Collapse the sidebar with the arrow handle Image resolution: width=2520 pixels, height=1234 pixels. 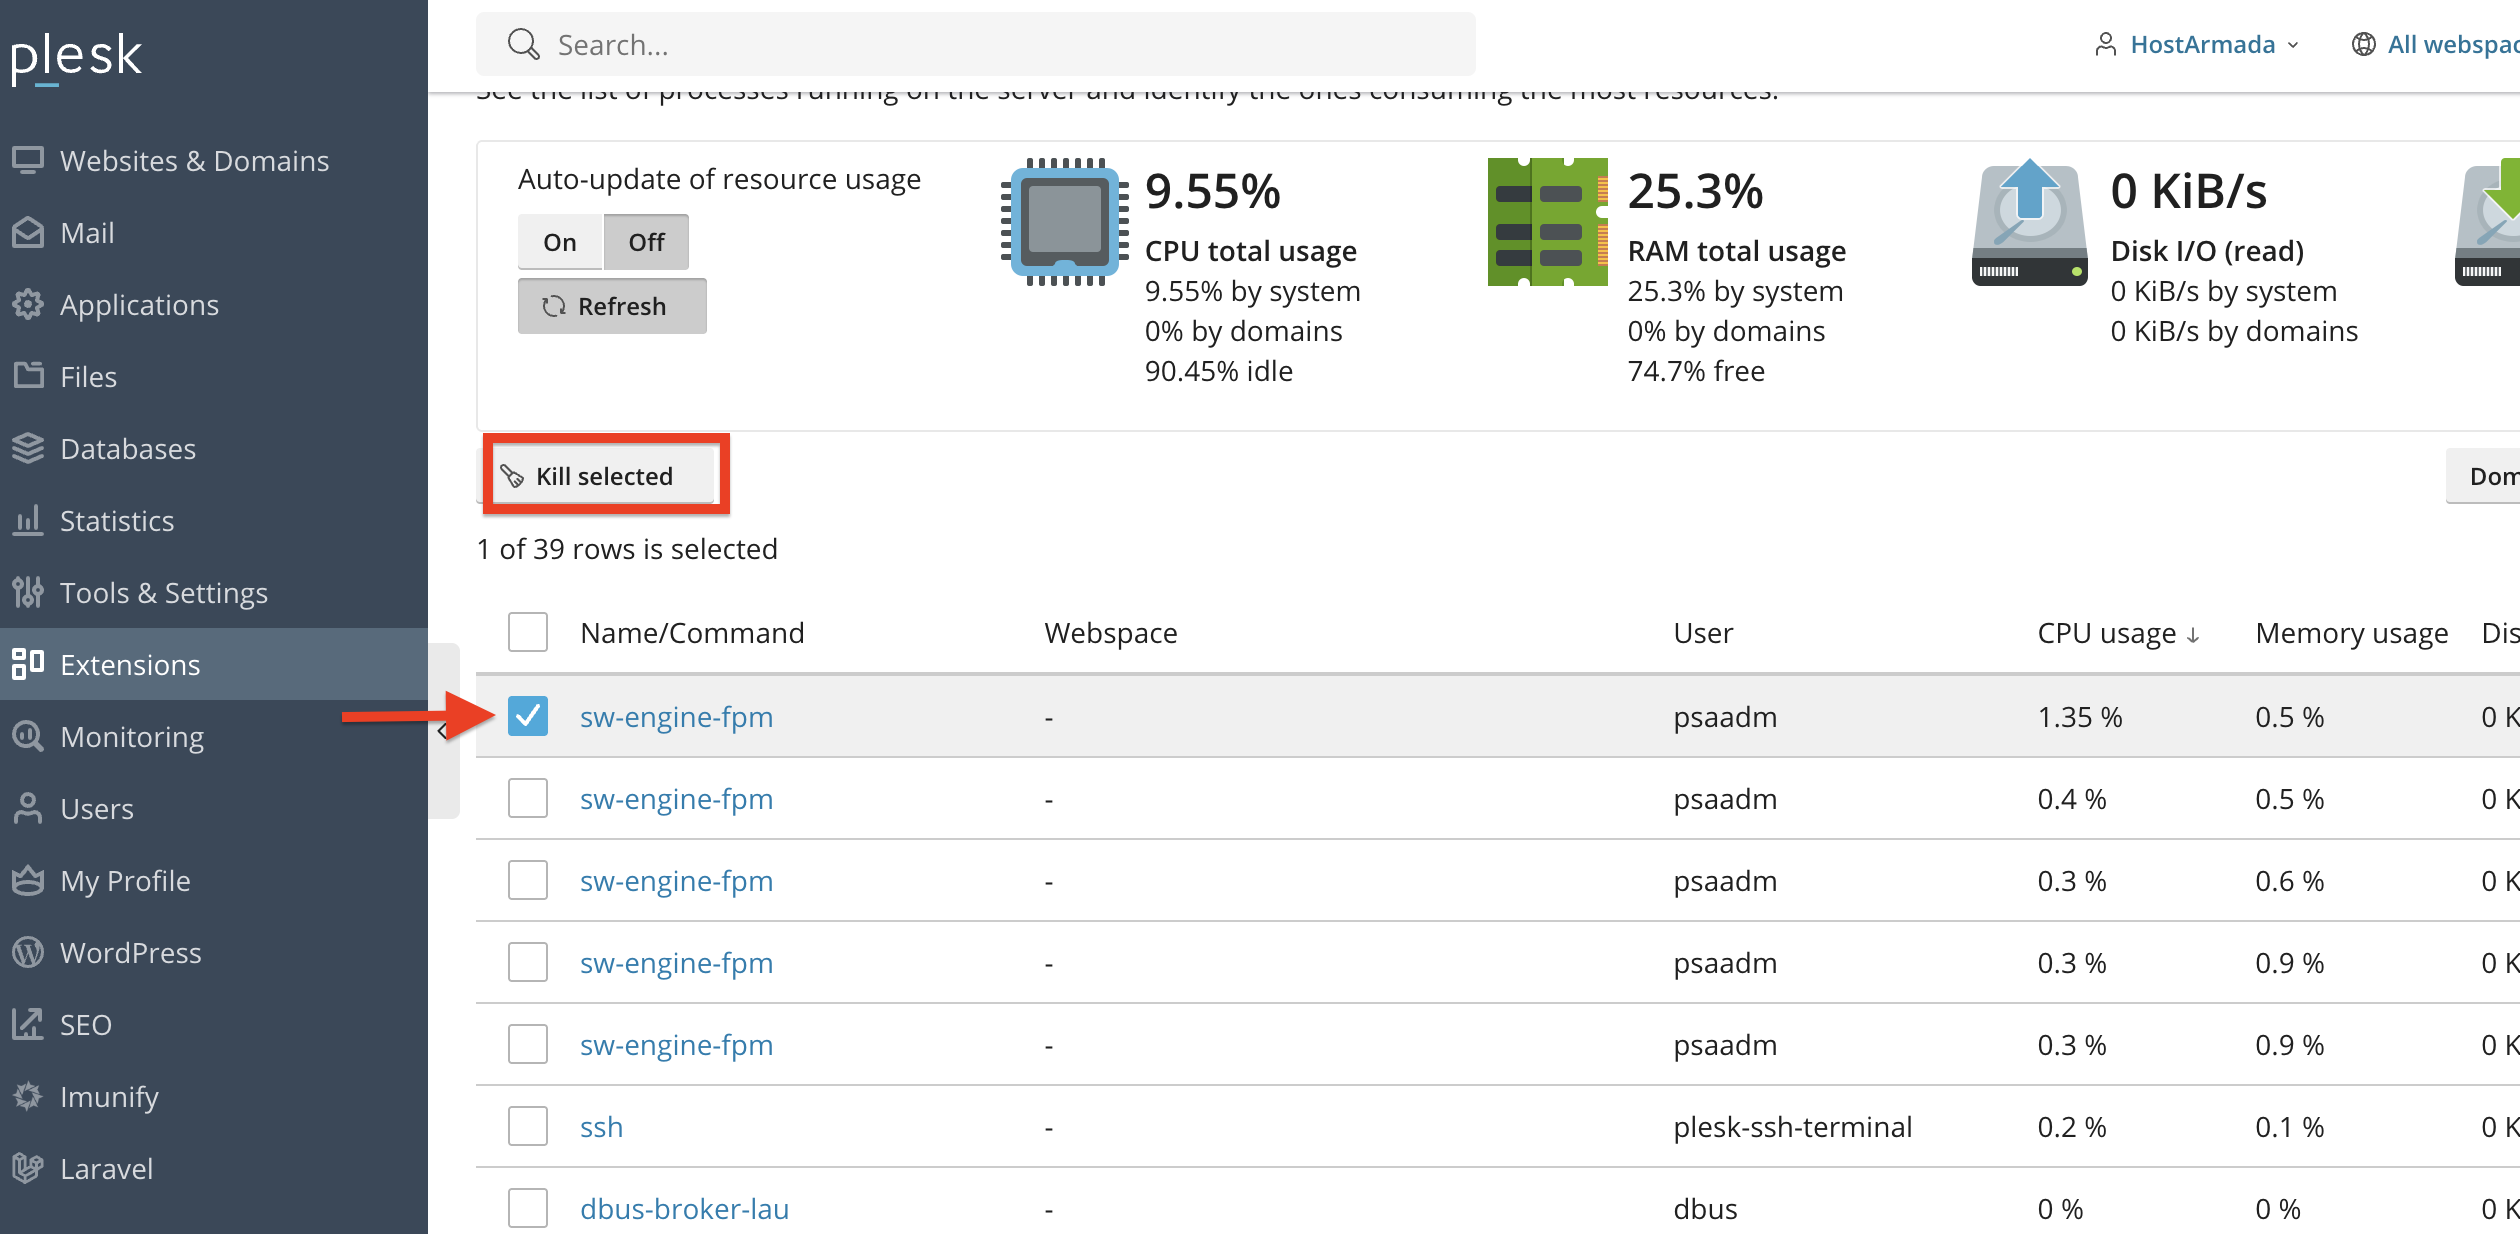(x=443, y=731)
